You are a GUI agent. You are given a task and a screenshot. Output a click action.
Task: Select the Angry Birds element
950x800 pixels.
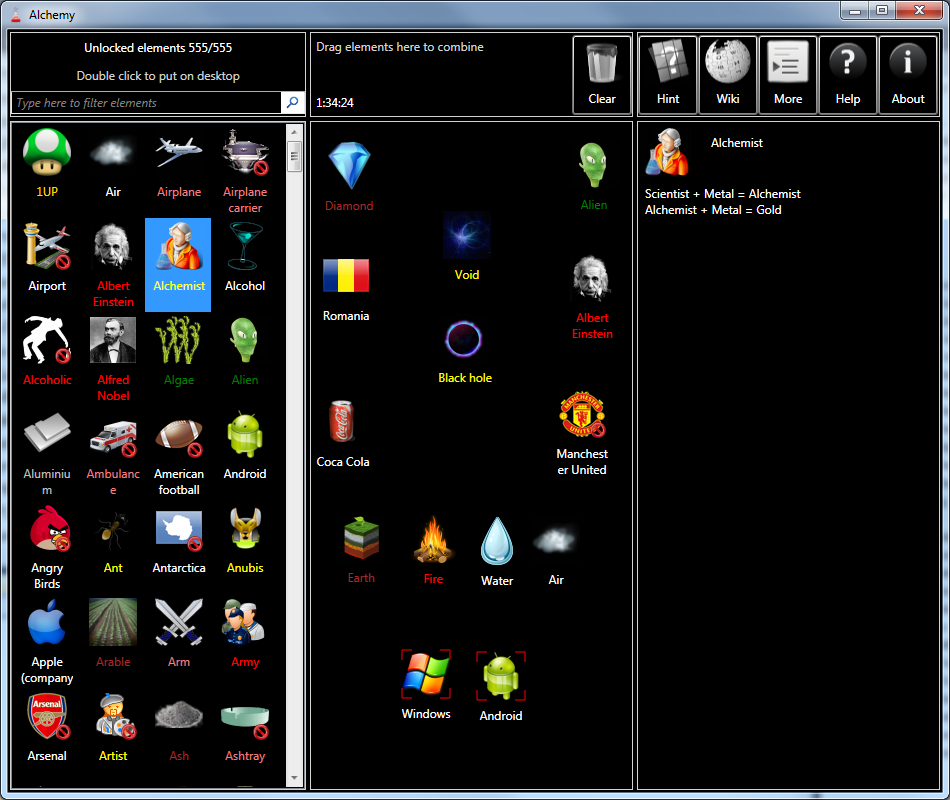47,547
